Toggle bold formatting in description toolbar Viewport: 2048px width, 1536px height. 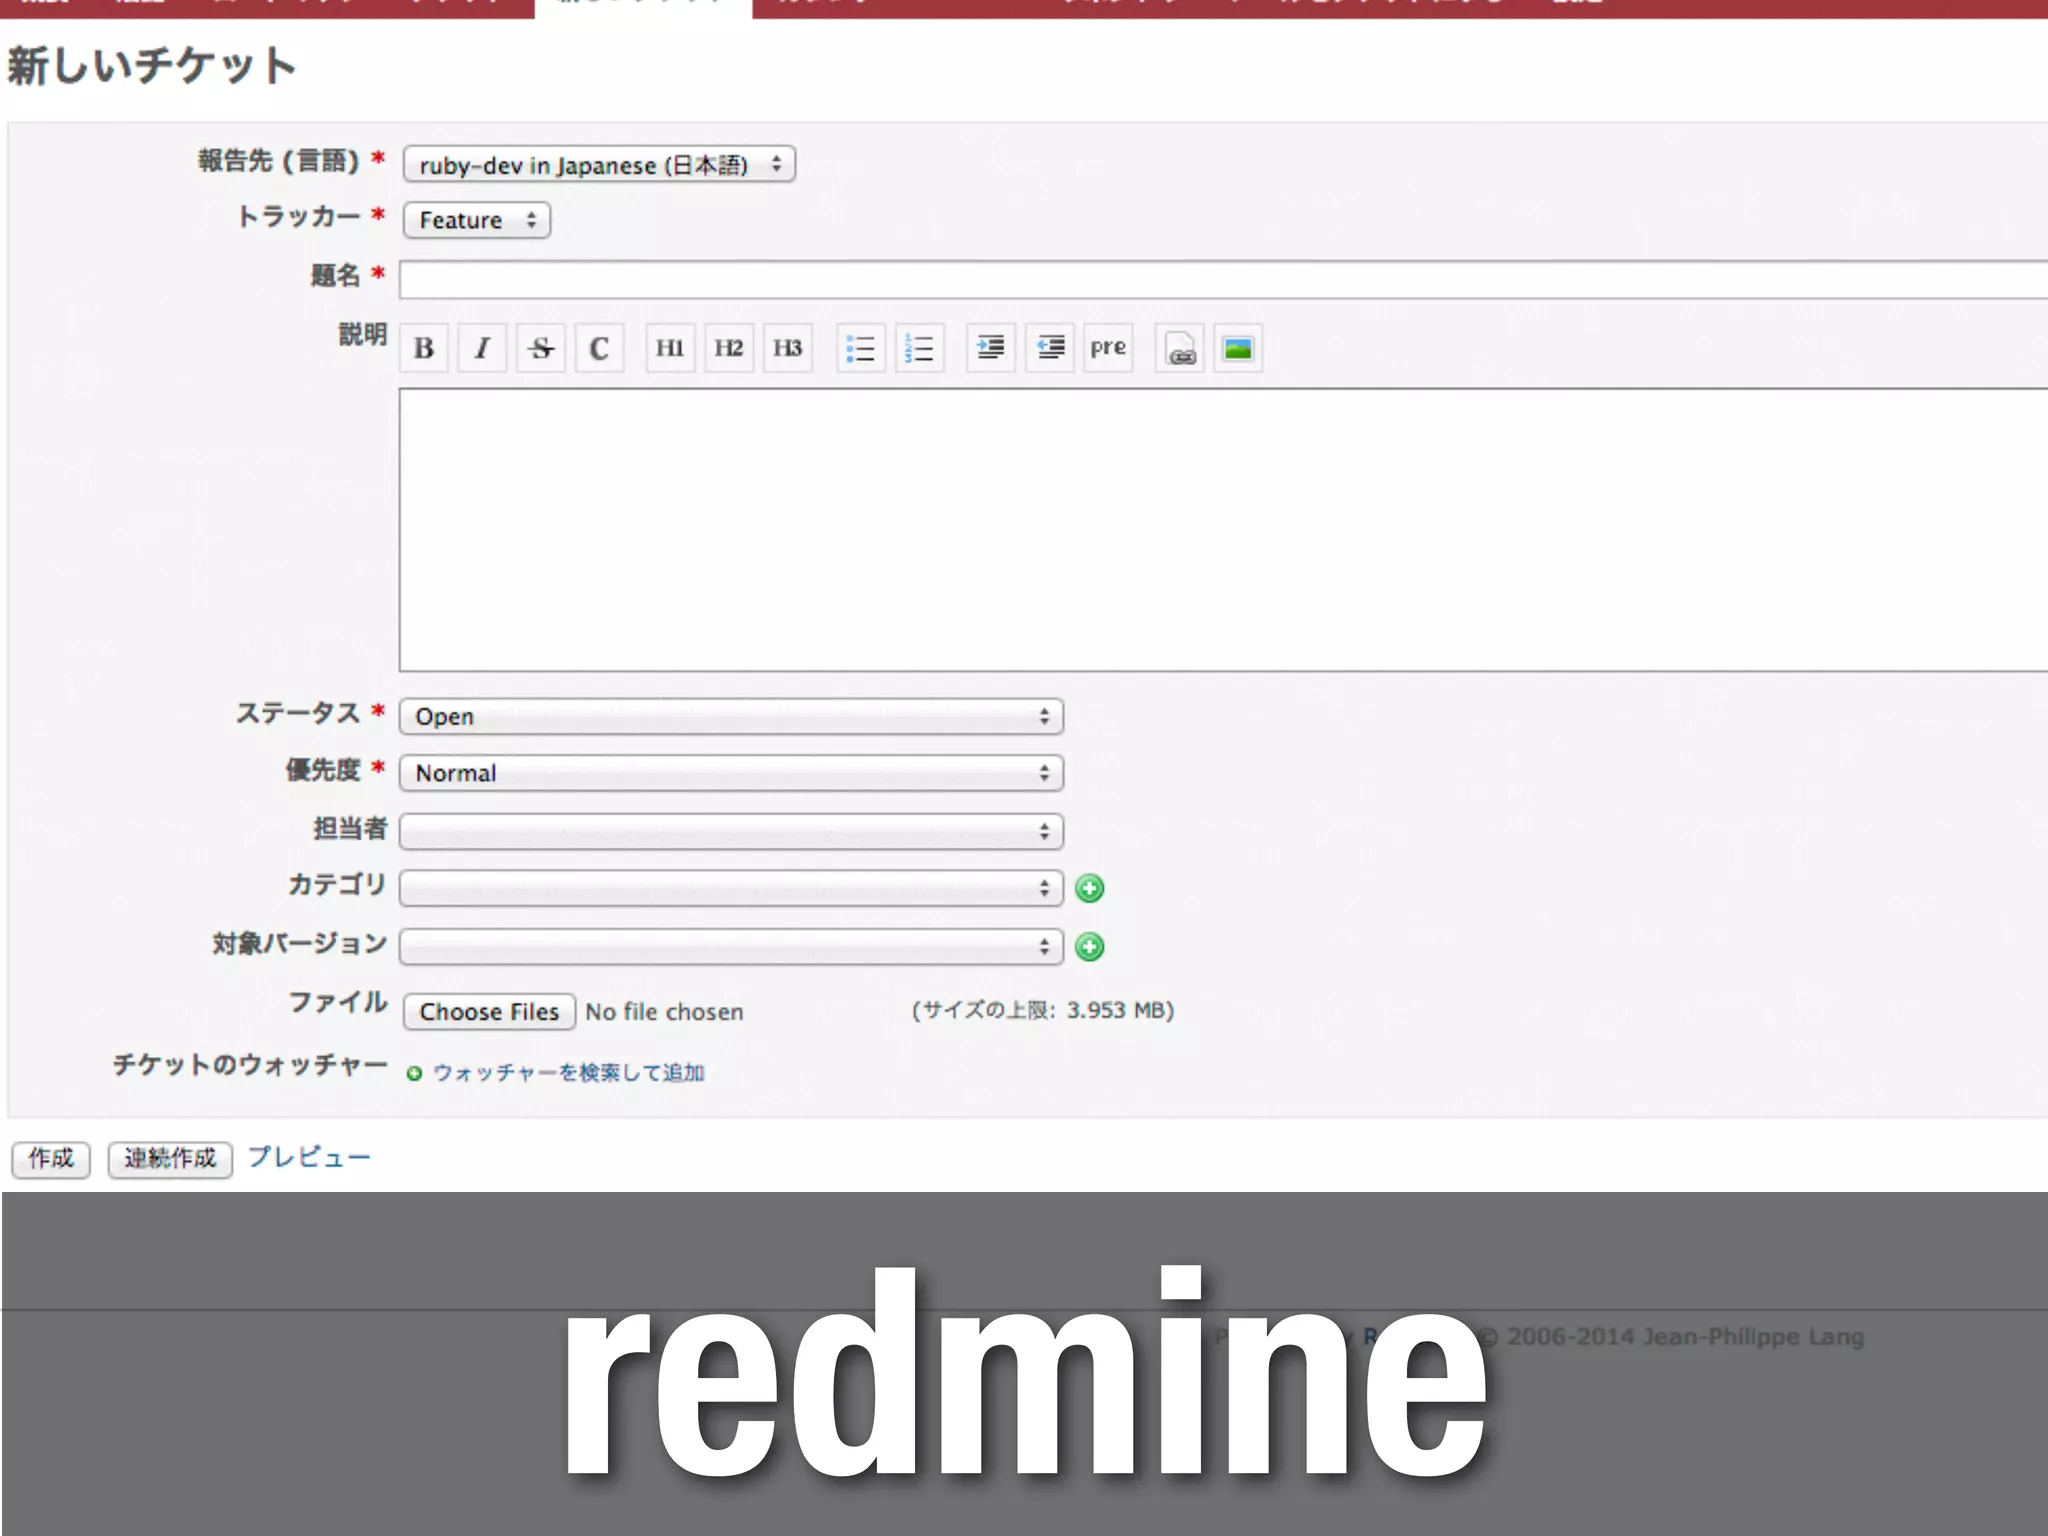pos(424,348)
